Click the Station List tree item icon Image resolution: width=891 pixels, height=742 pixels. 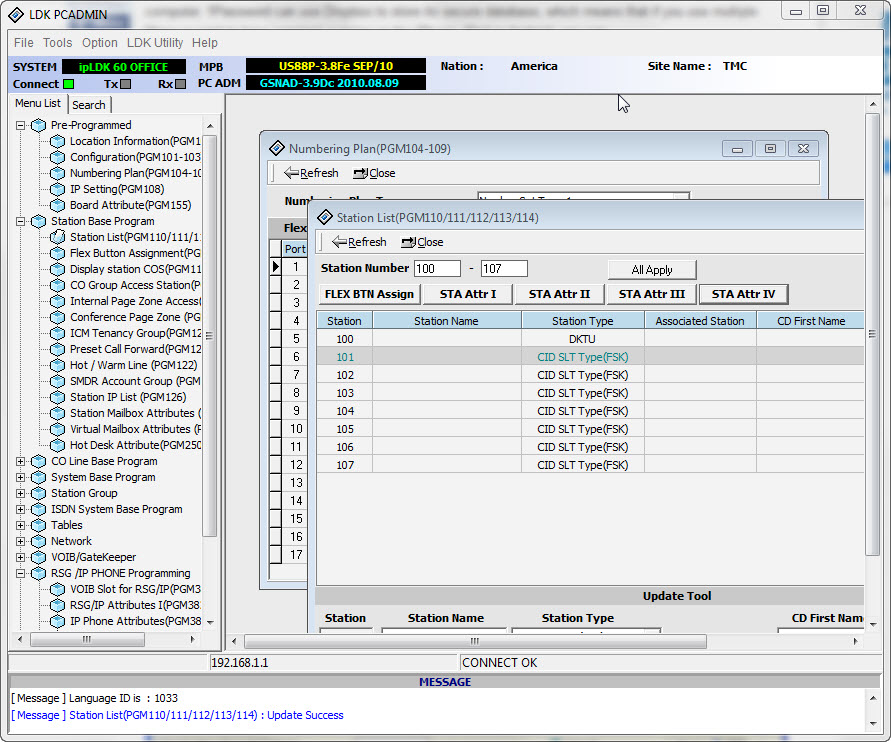click(x=58, y=237)
